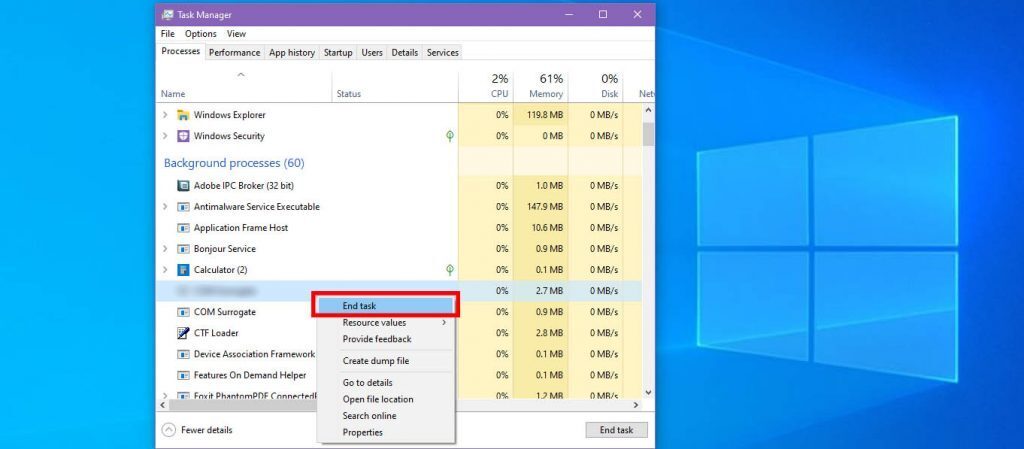Click the green leaf icon beside Windows Security
Screen dimensions: 1024x449
click(x=449, y=136)
